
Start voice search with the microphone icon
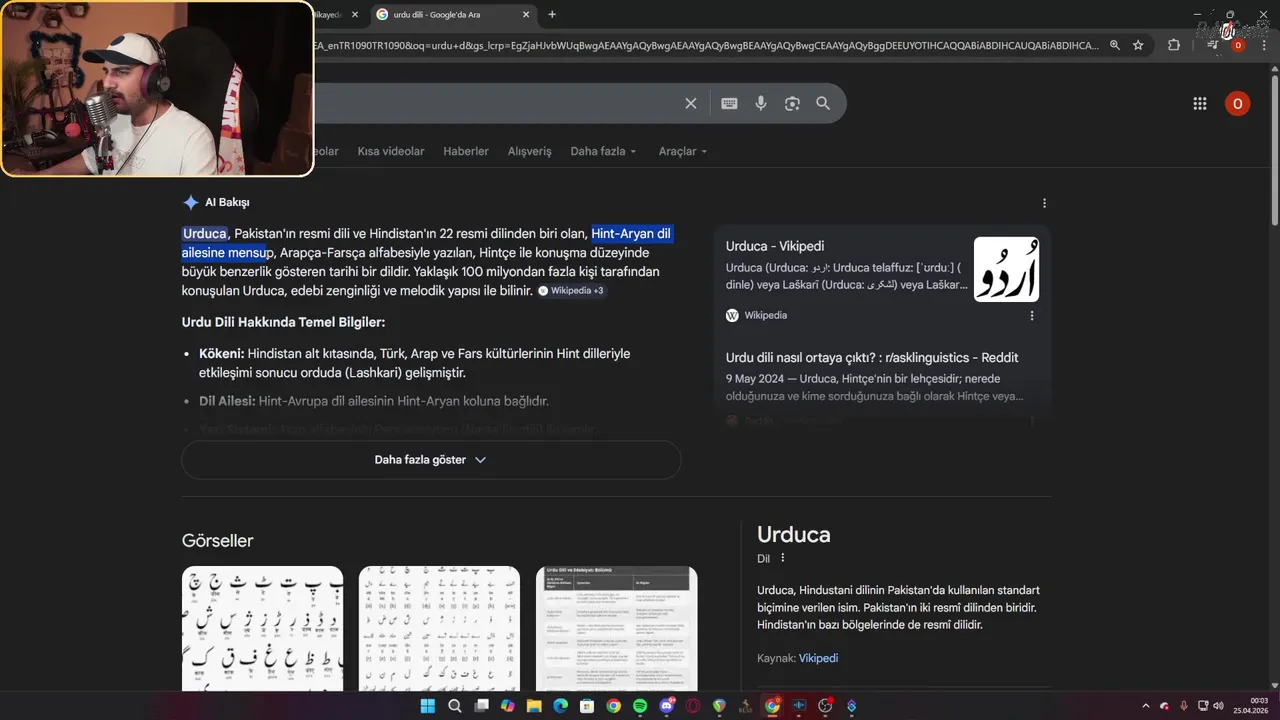coord(761,103)
